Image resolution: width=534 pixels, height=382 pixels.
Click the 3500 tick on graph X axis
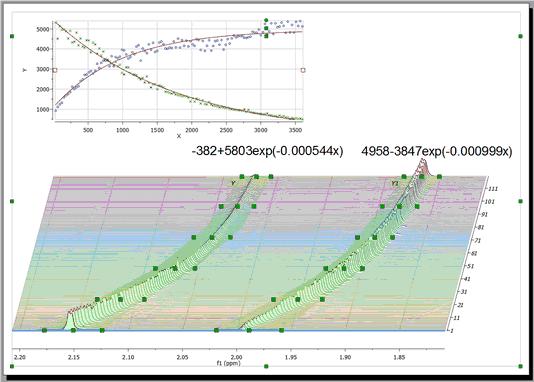pyautogui.click(x=295, y=130)
